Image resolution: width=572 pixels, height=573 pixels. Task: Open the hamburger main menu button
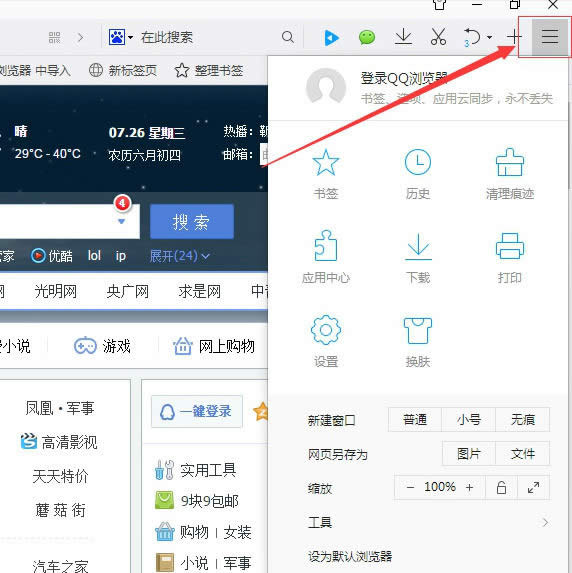[550, 37]
